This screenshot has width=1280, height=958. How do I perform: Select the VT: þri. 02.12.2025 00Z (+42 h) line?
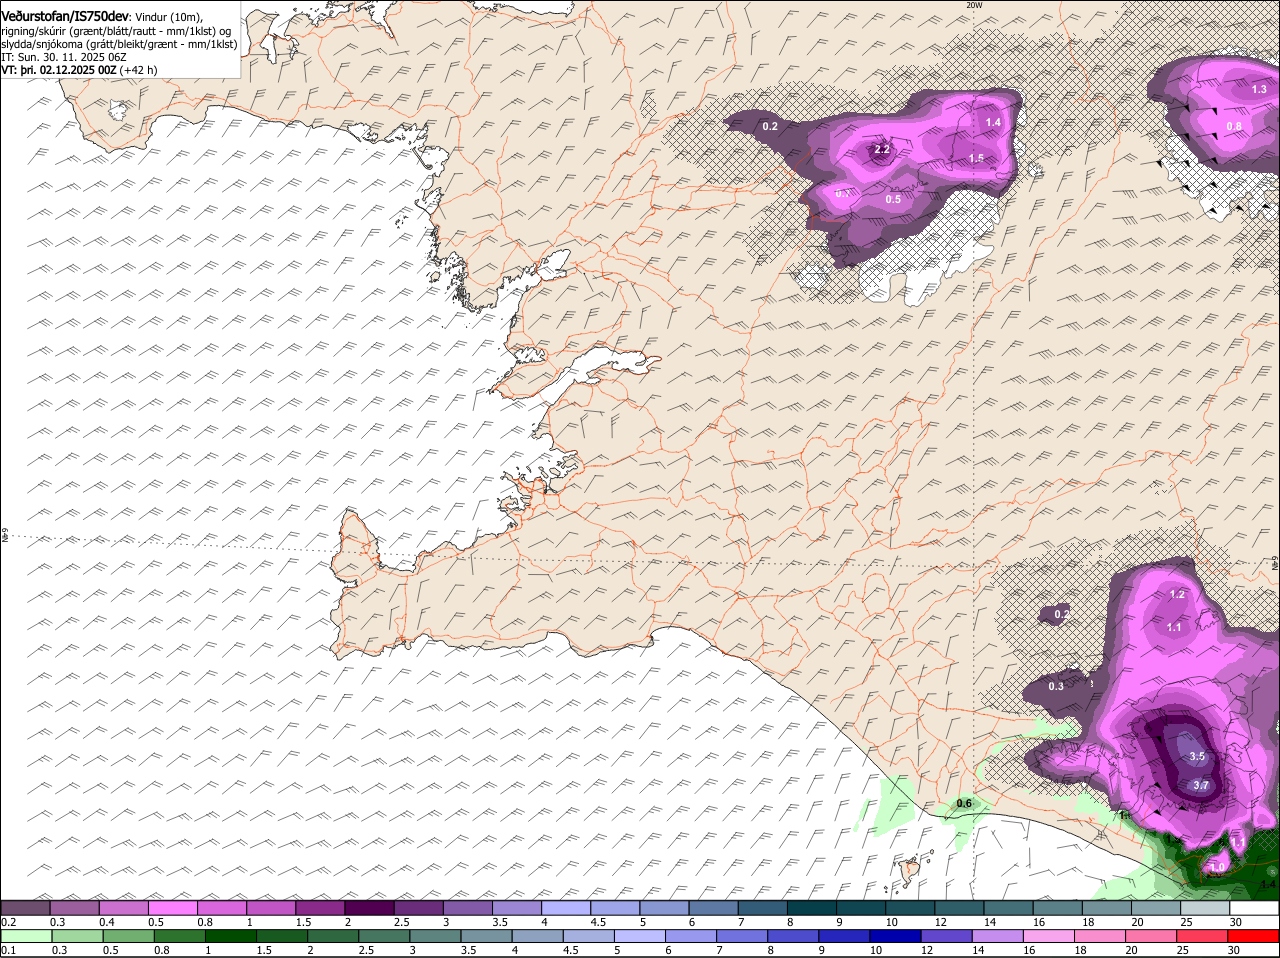(79, 70)
